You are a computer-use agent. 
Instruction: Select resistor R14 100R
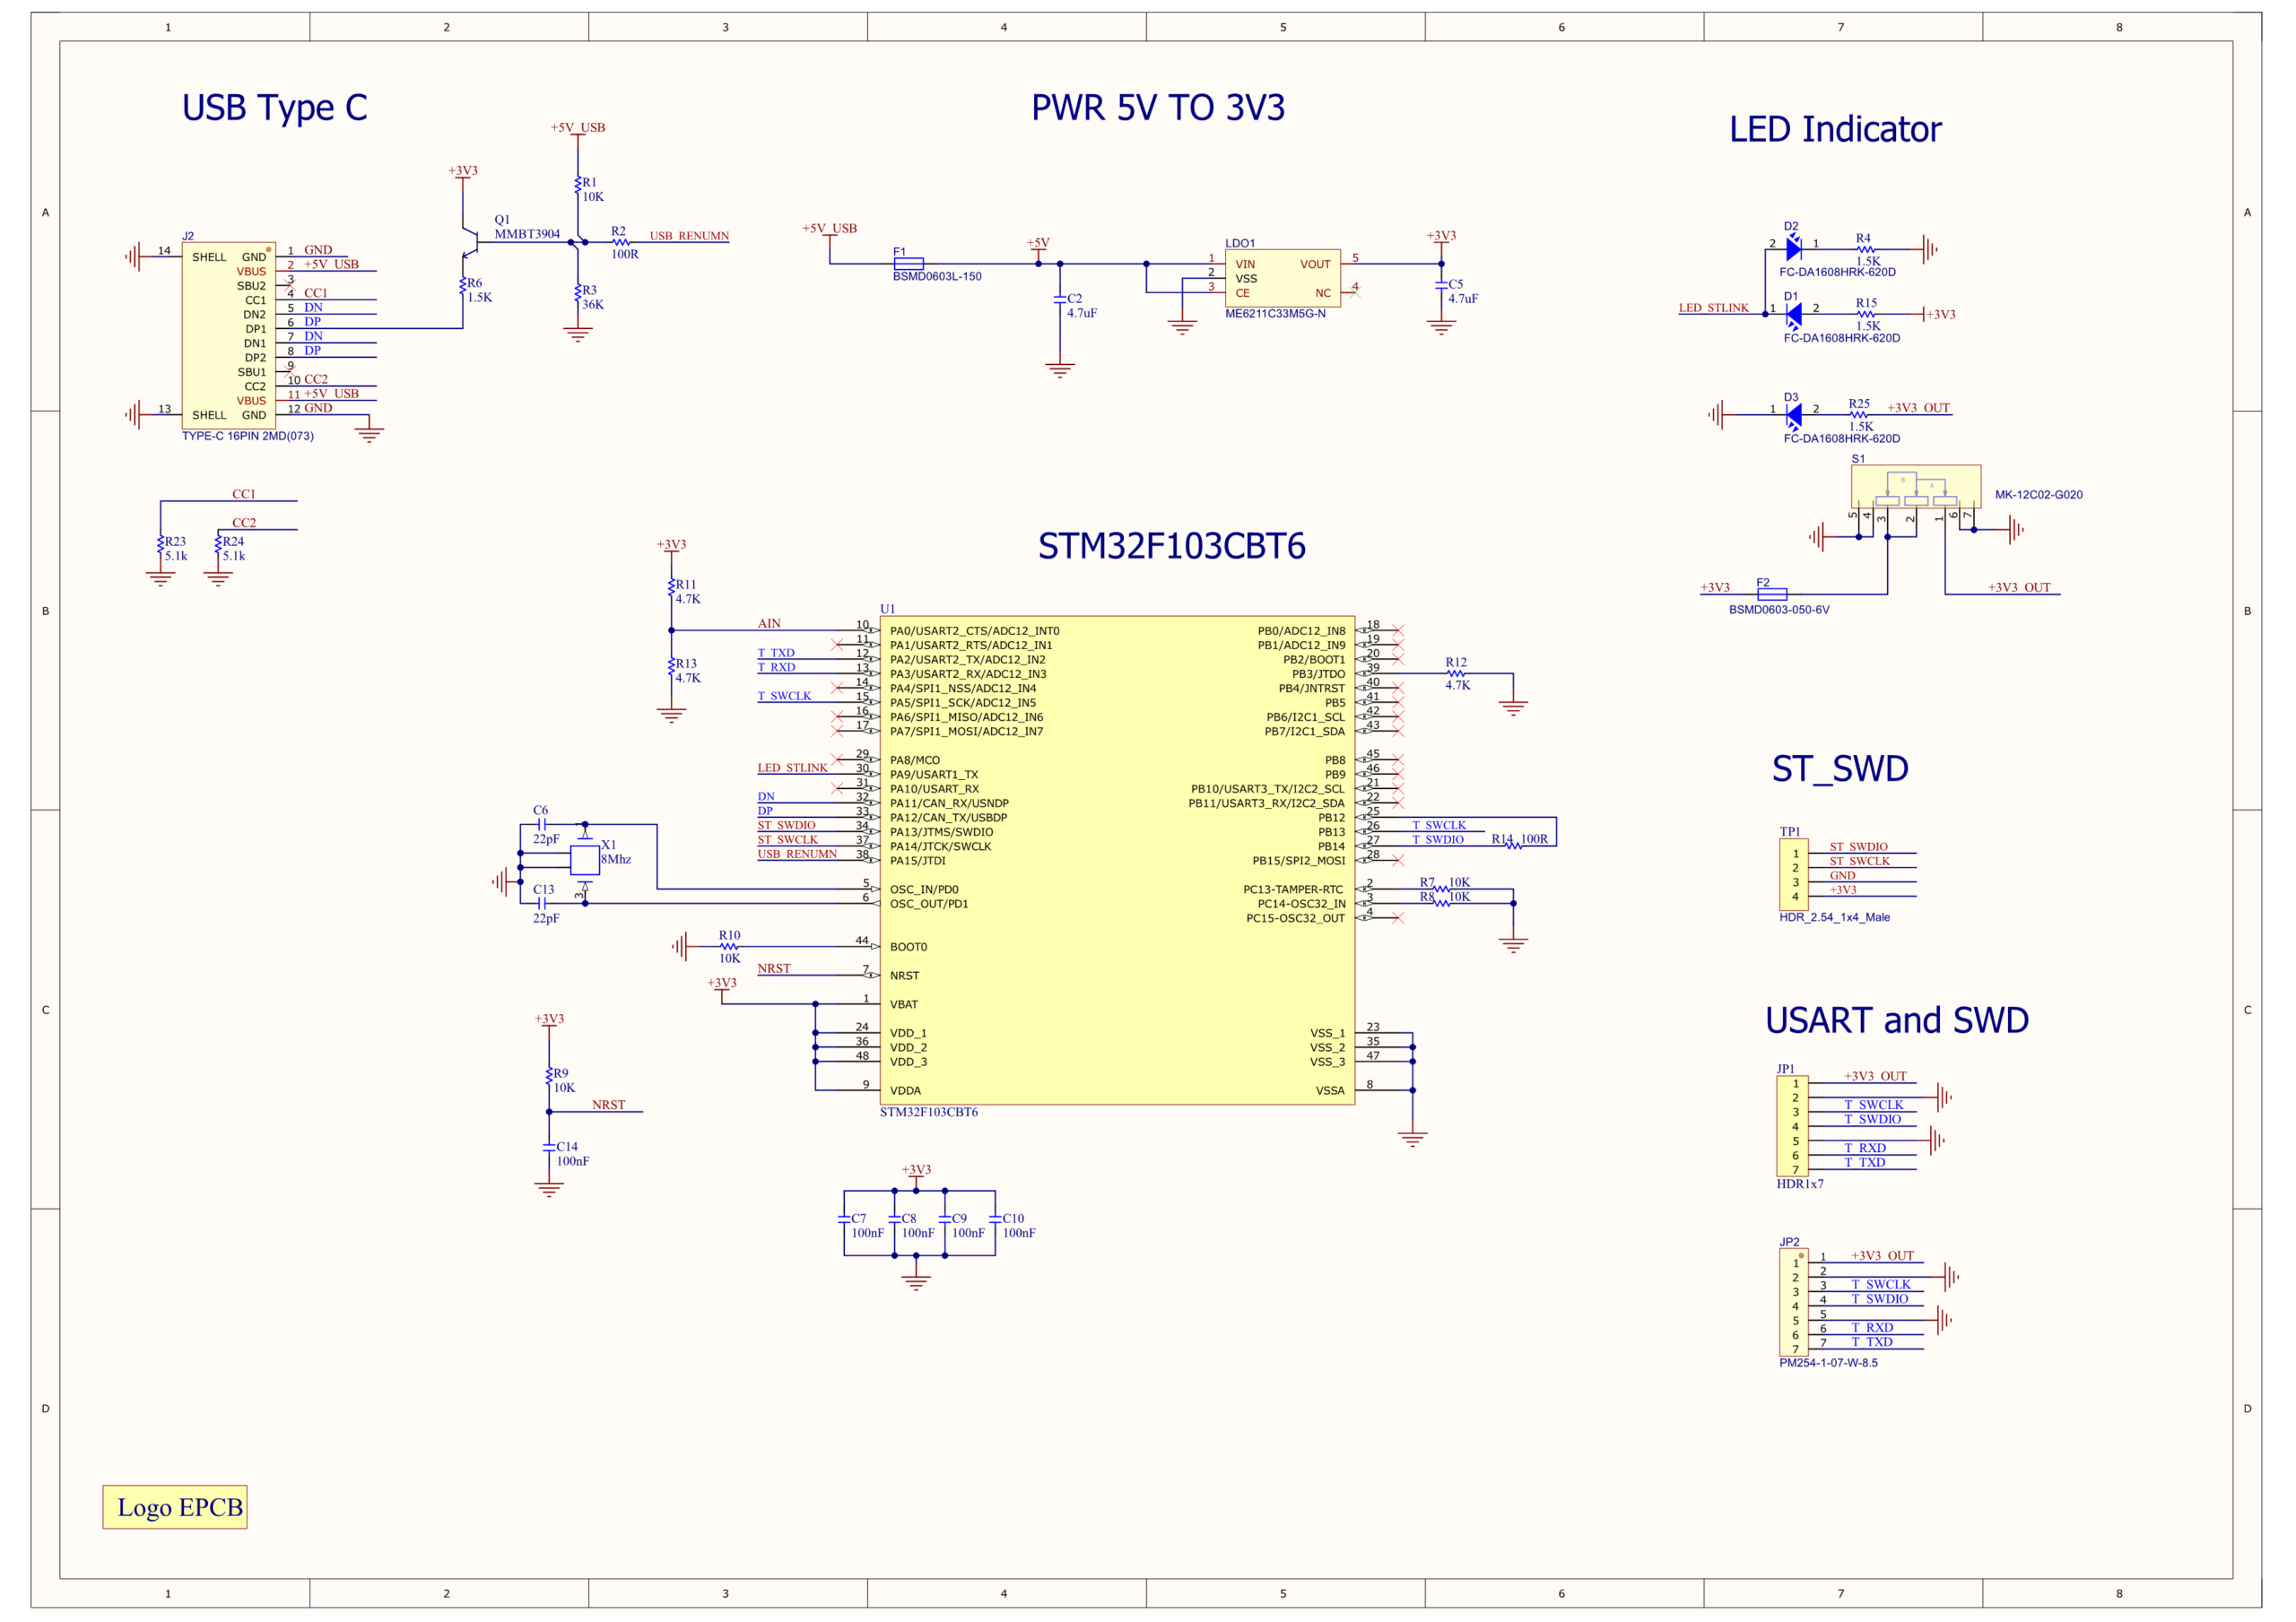(1513, 846)
